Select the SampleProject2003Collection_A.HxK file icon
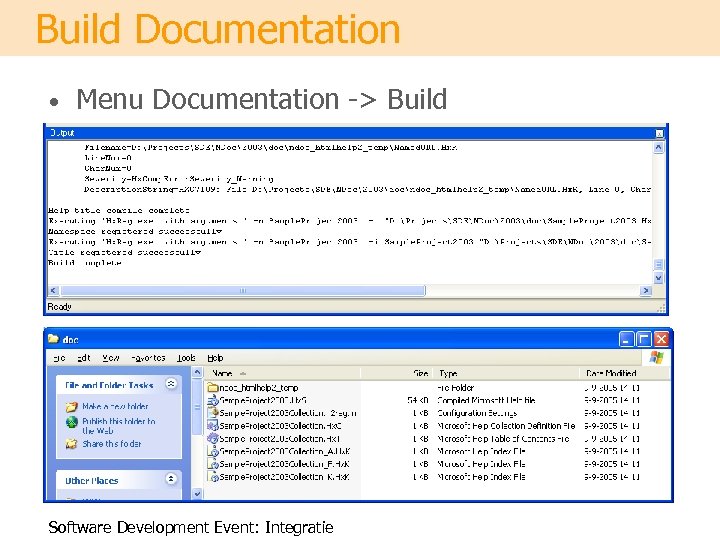720x540 pixels. (212, 451)
